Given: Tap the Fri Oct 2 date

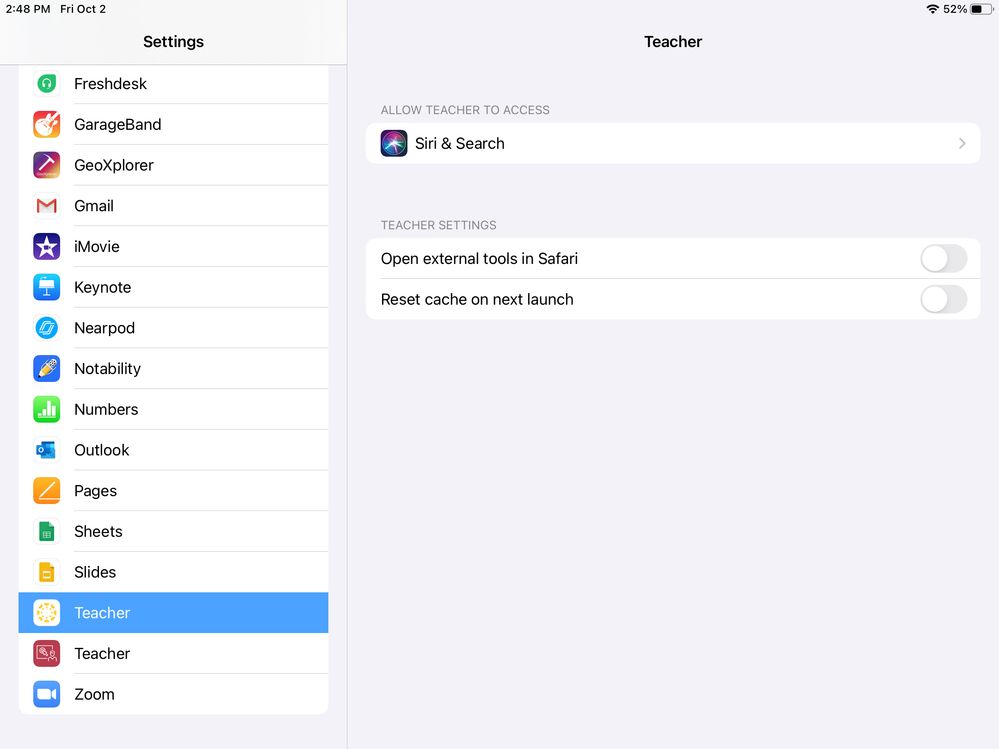Looking at the screenshot, I should pyautogui.click(x=83, y=9).
